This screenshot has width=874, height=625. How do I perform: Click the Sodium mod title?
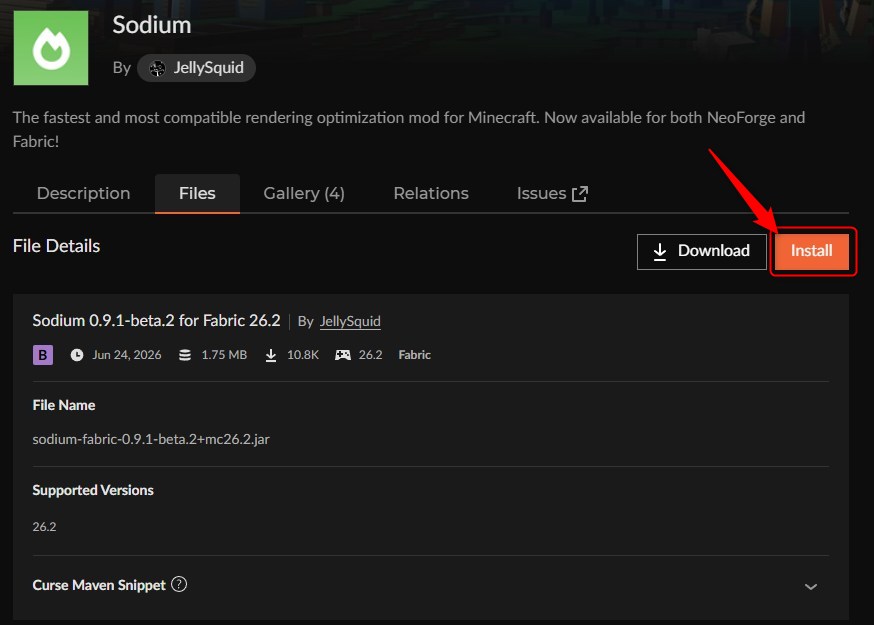point(152,25)
